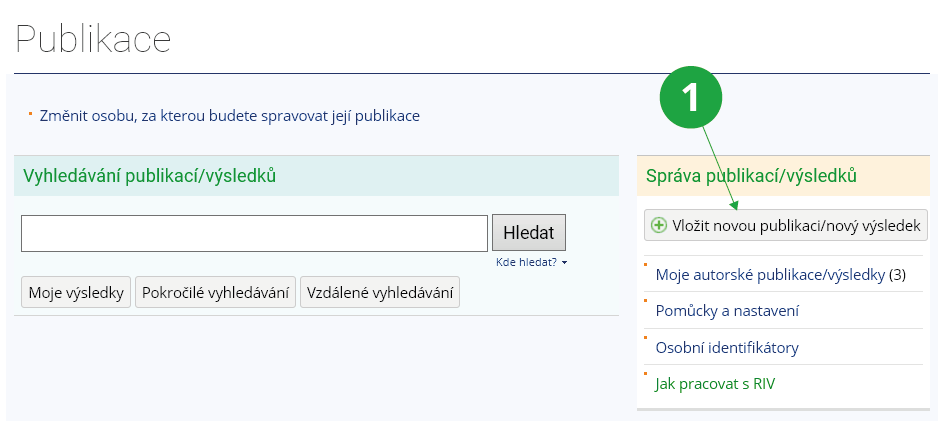Click the orange bullet before Změnit osobu
The width and height of the screenshot is (938, 421).
pyautogui.click(x=30, y=111)
